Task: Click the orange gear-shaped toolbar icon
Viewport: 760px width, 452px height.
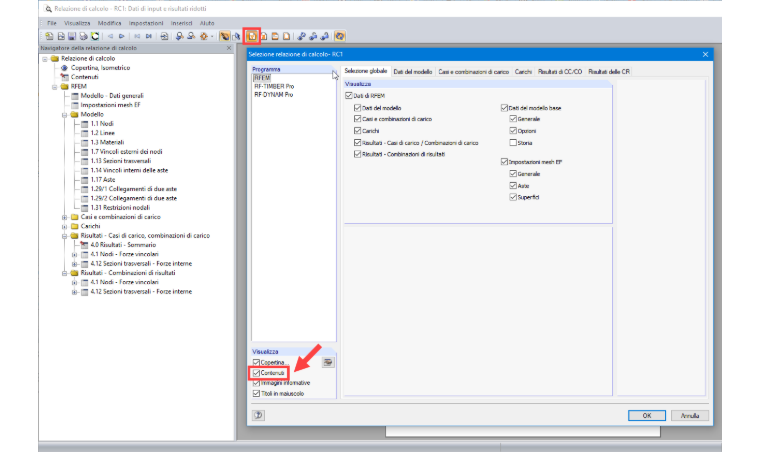Action: pyautogui.click(x=204, y=36)
